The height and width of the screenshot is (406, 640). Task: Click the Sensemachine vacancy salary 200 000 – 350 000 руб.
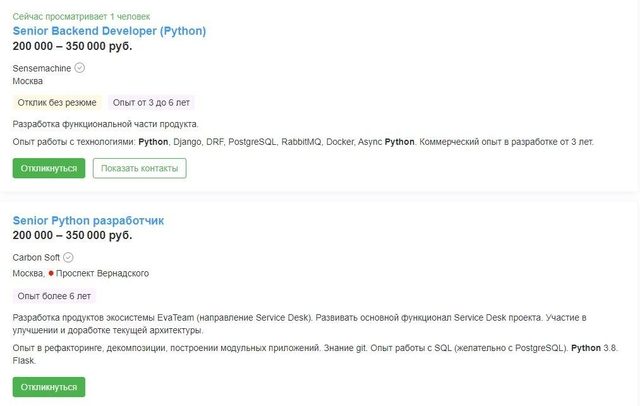coord(72,46)
